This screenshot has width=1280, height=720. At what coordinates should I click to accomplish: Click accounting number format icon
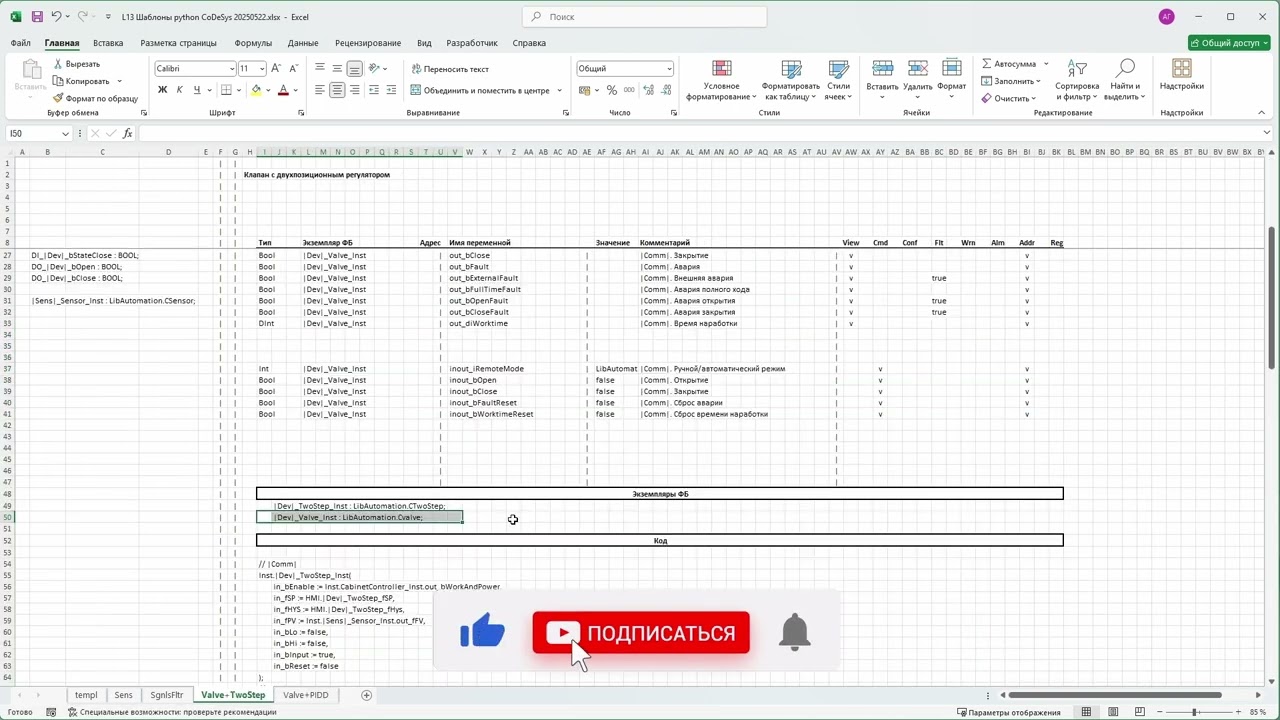[x=583, y=90]
